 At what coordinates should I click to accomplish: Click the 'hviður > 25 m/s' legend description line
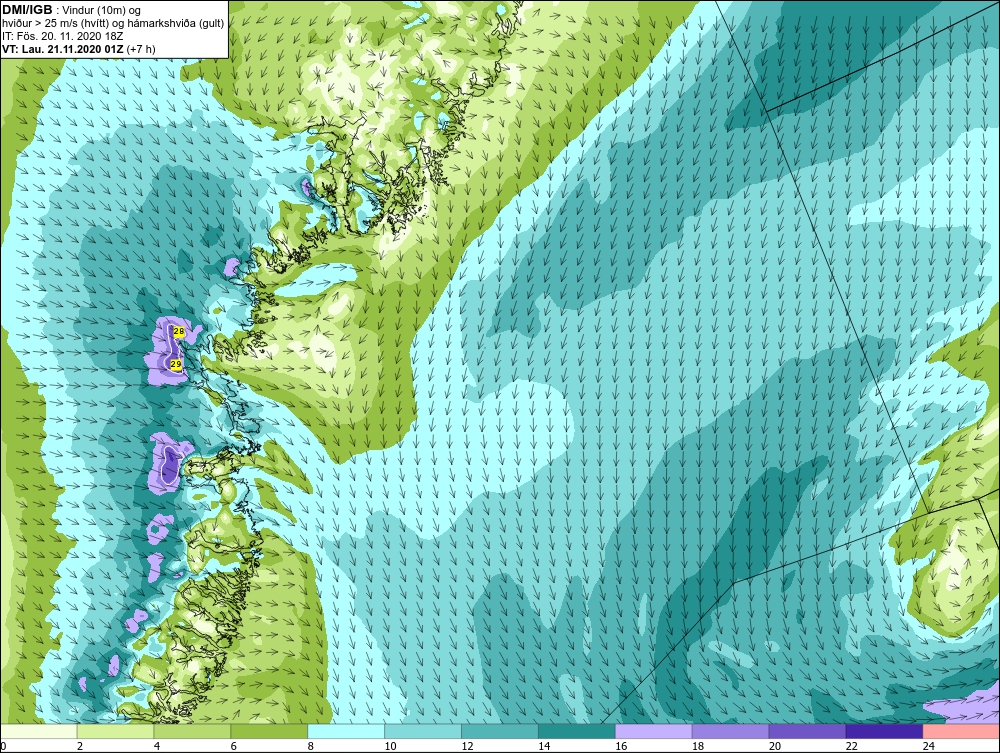click(x=113, y=24)
